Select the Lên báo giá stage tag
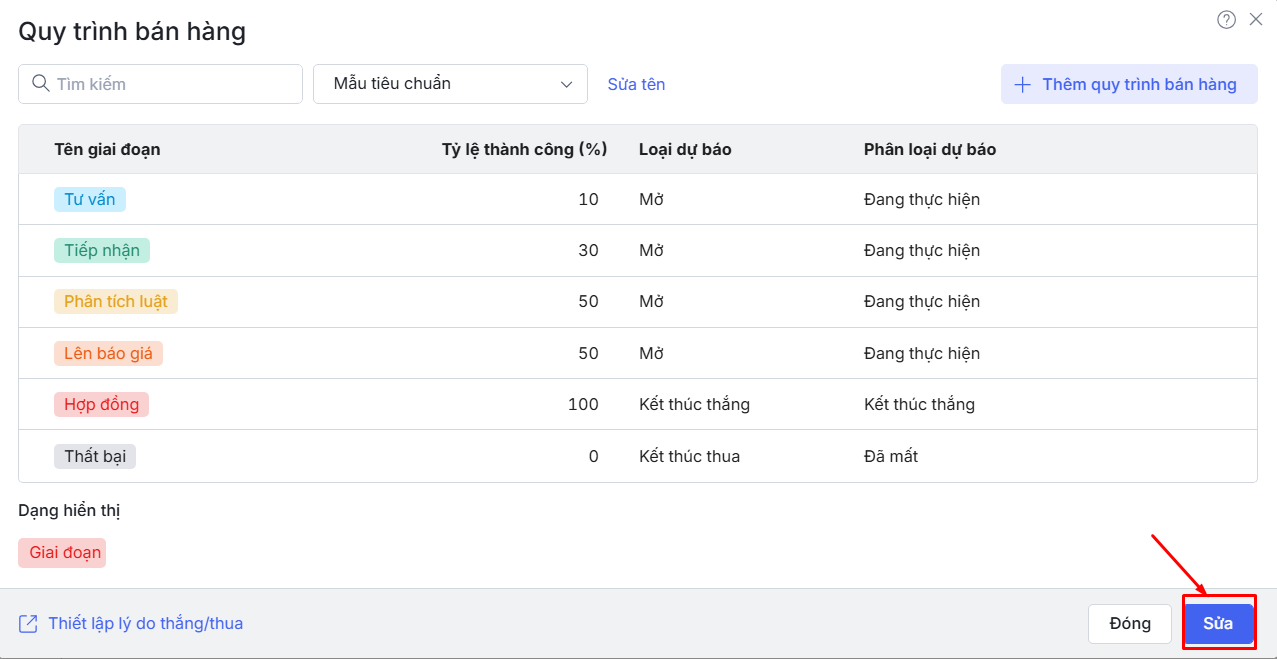 (x=108, y=353)
